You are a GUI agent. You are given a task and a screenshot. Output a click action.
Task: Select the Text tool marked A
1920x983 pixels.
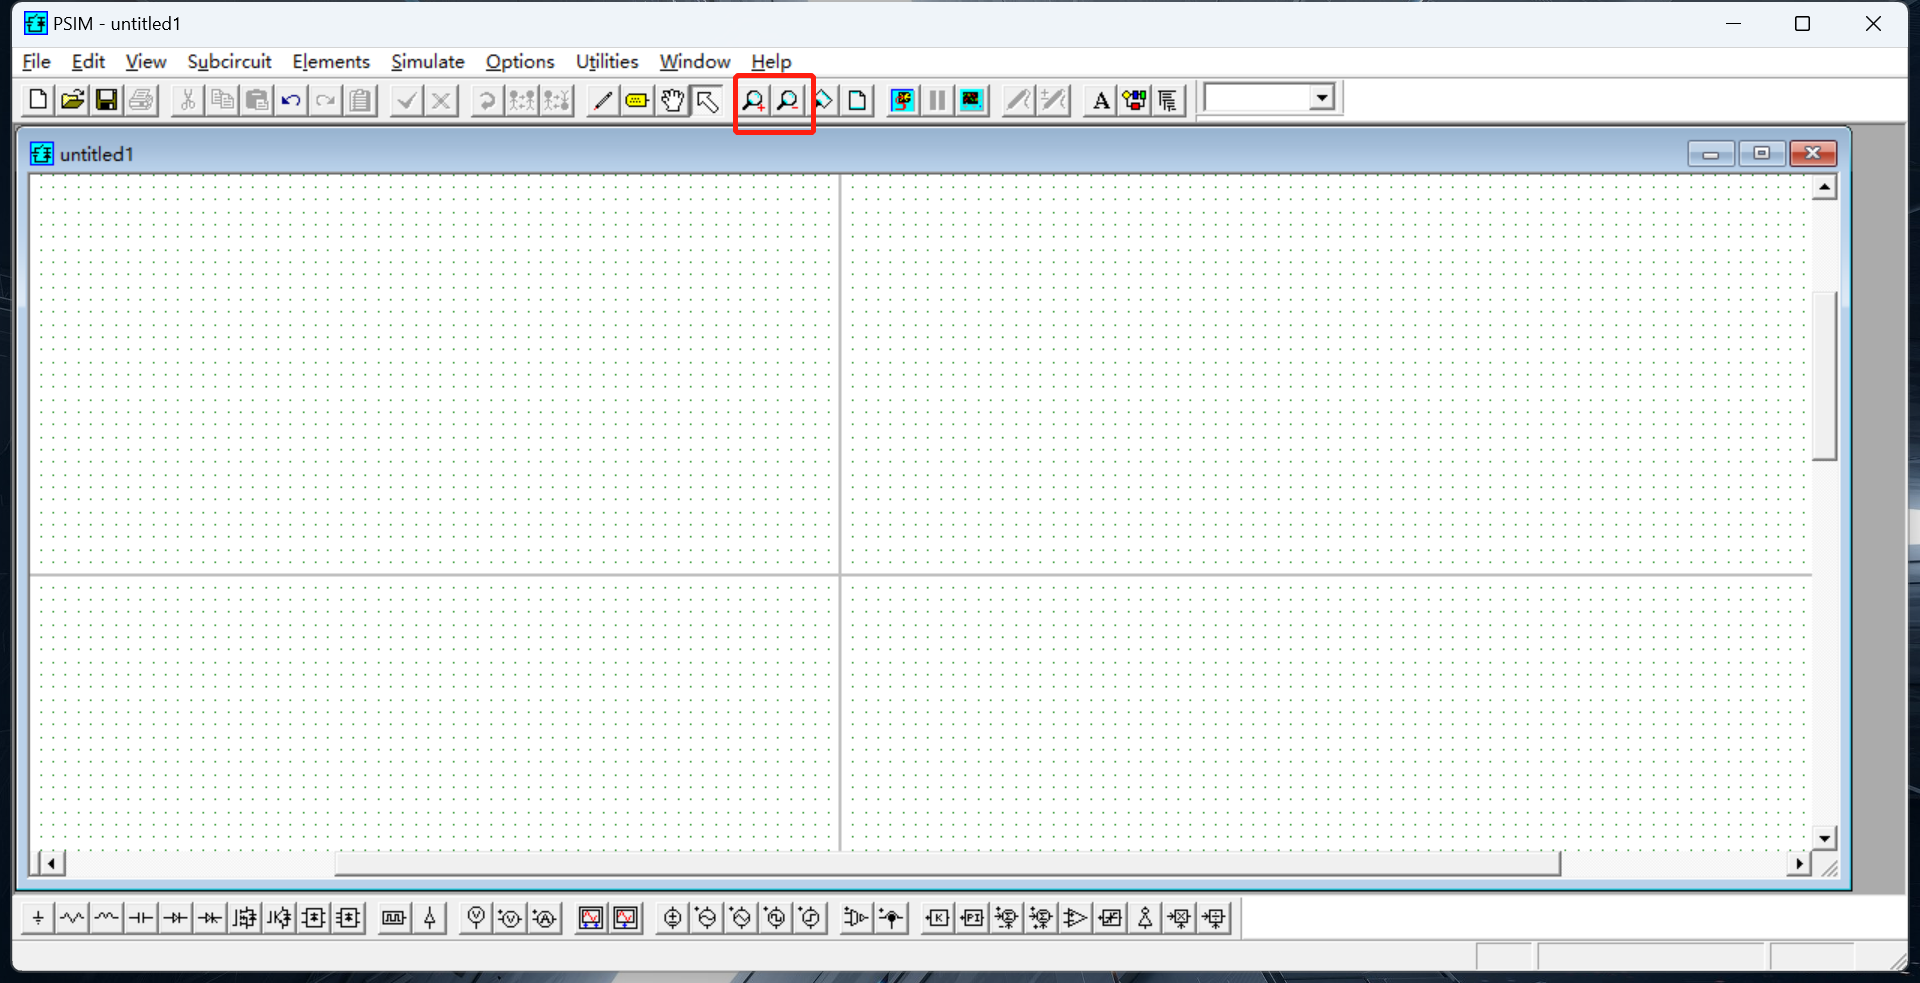tap(1100, 100)
